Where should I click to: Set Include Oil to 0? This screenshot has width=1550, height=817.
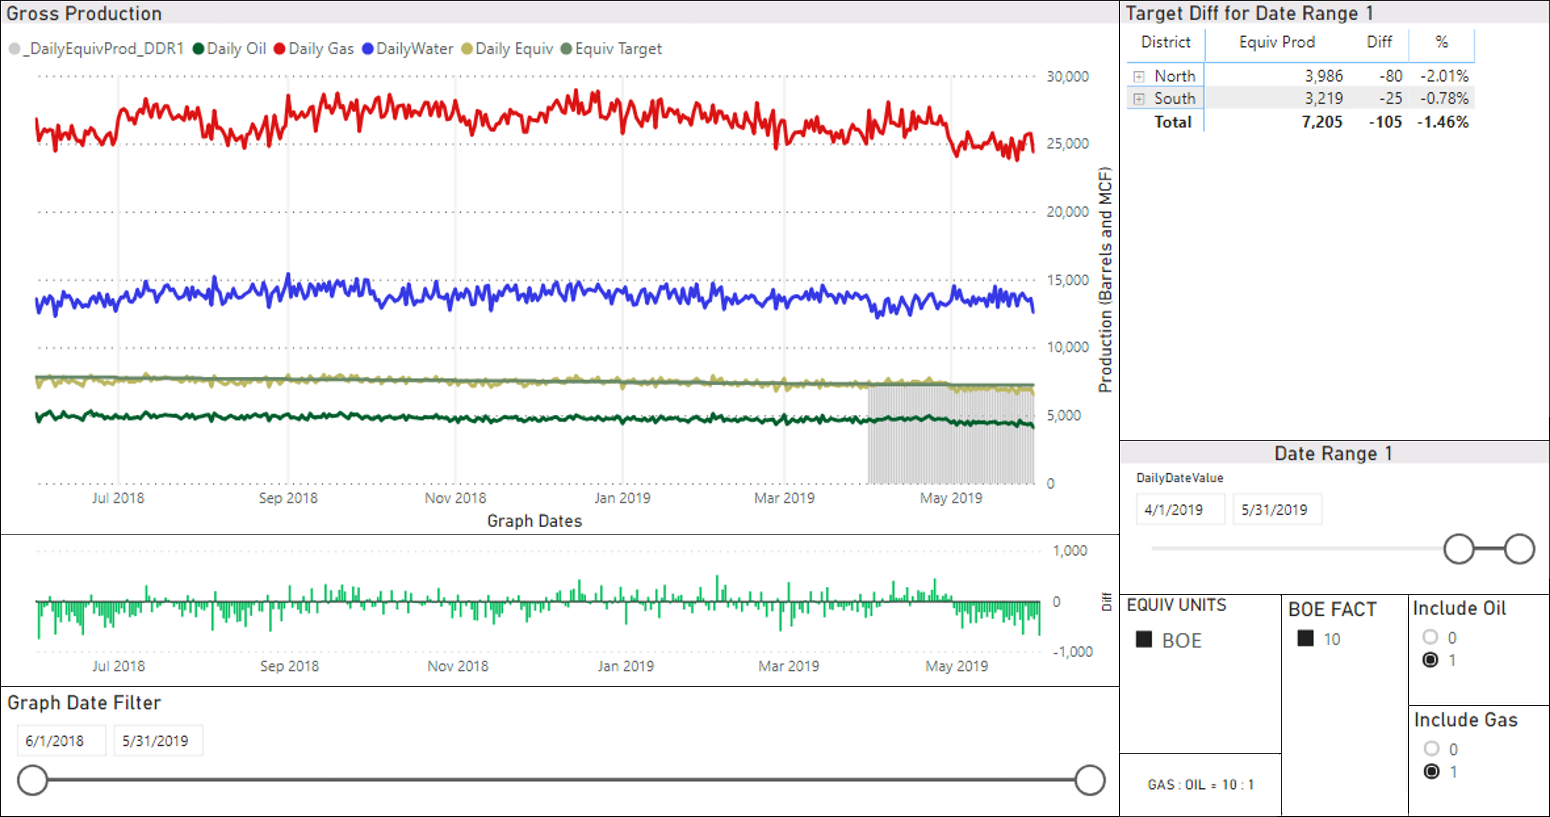coord(1430,637)
